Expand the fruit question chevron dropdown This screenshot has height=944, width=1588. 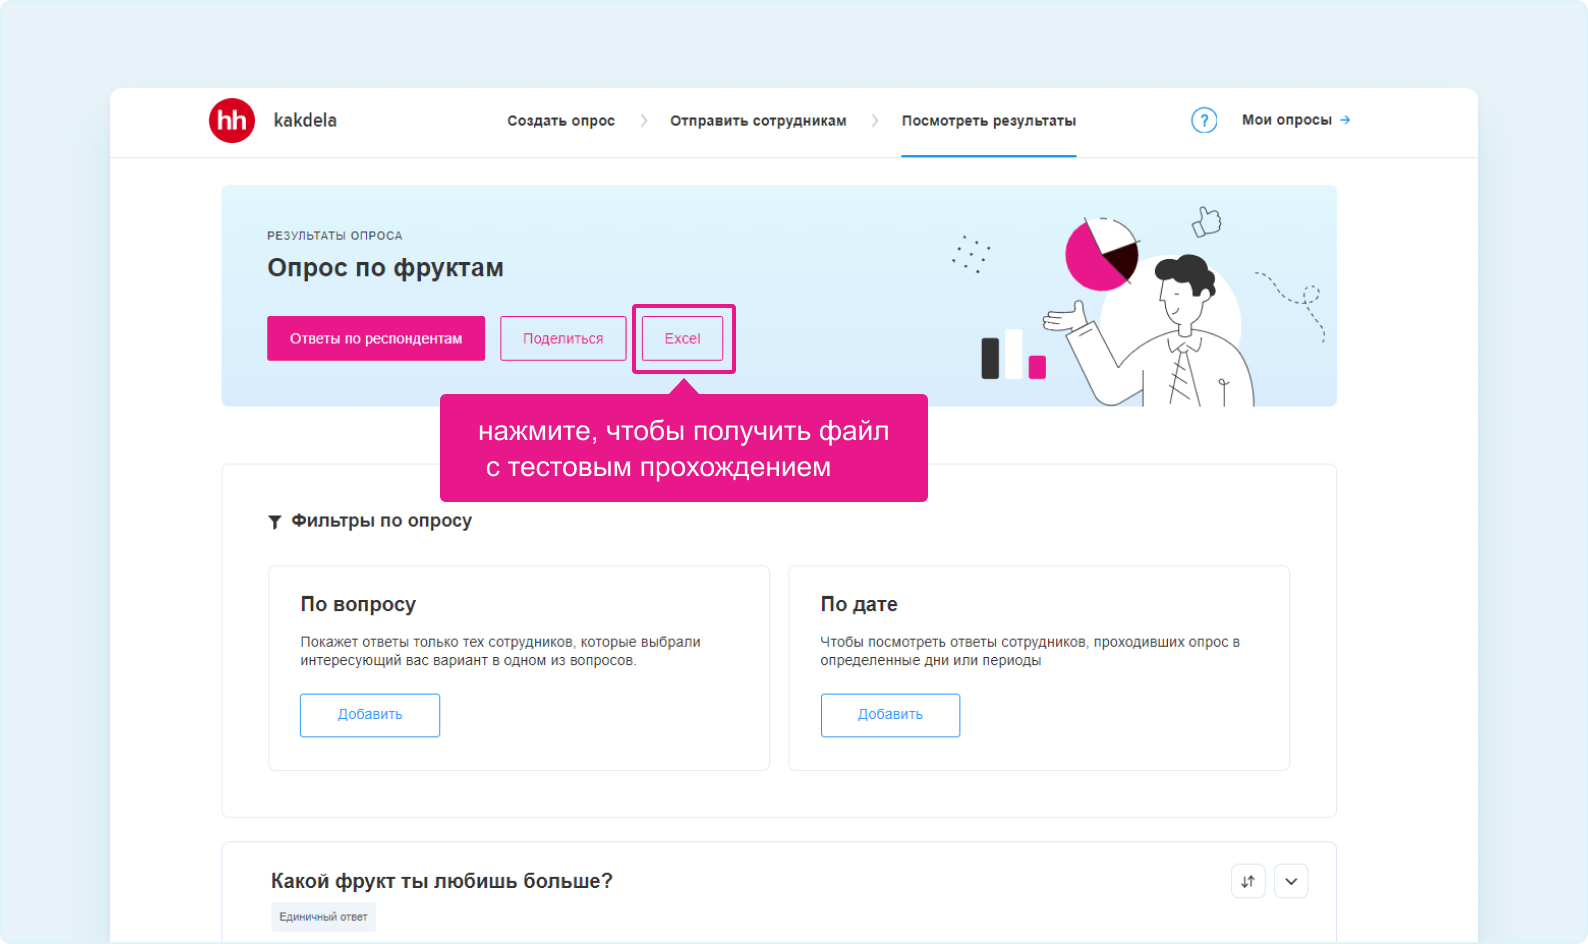coord(1291,881)
